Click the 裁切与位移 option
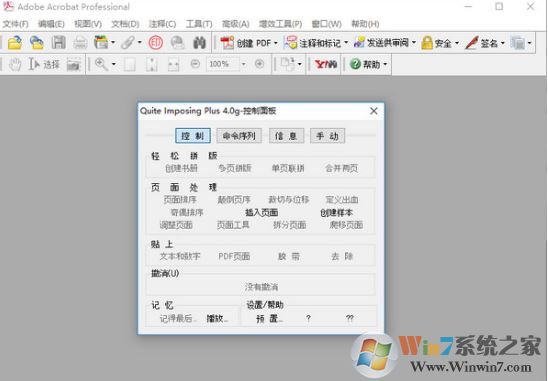The image size is (548, 381). click(289, 200)
